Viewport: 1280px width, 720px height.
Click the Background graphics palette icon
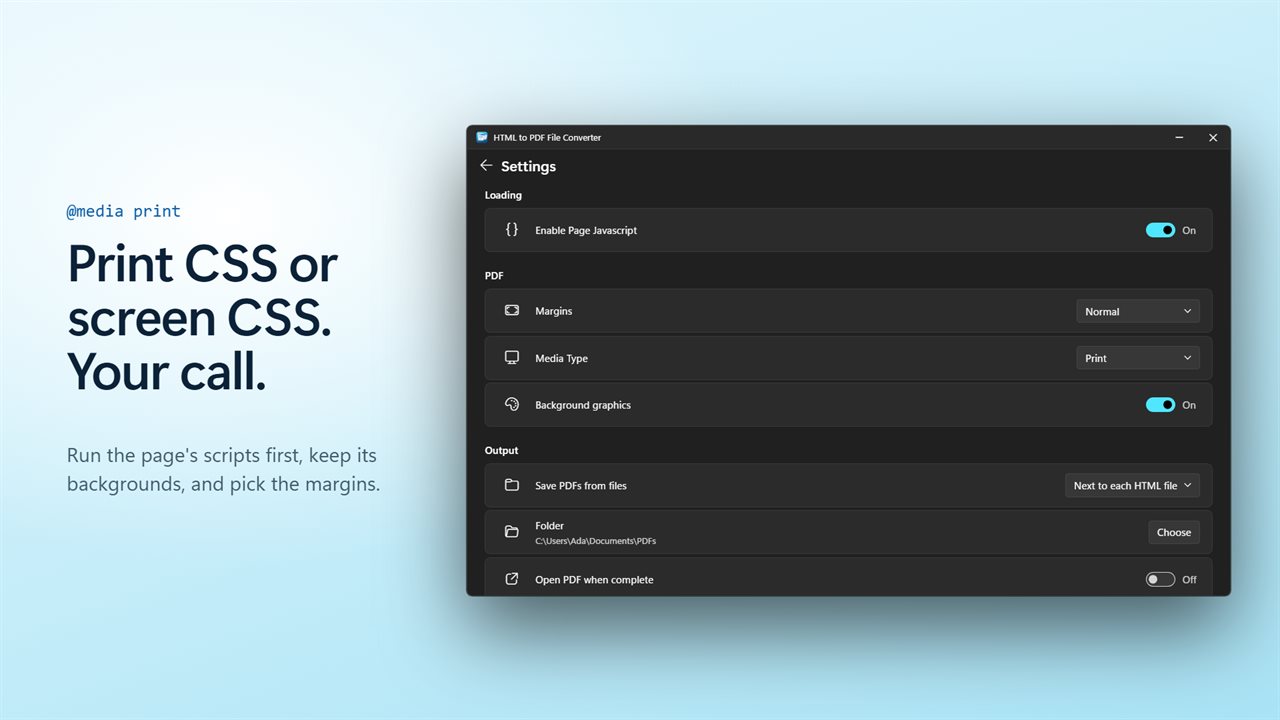512,405
